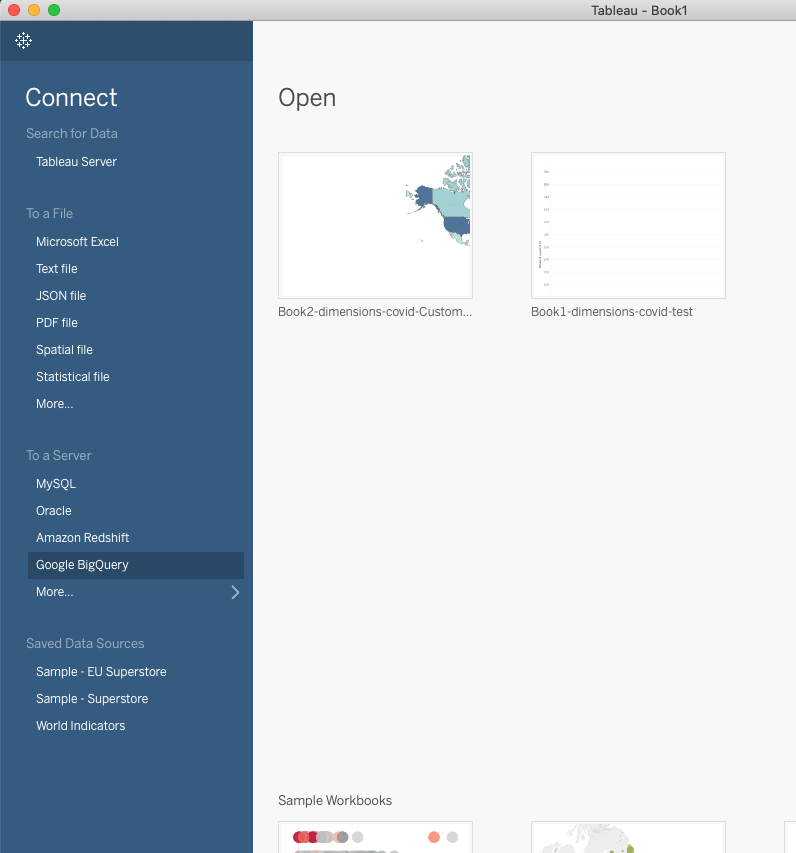Open Search for Data
Image resolution: width=796 pixels, height=853 pixels.
[72, 133]
